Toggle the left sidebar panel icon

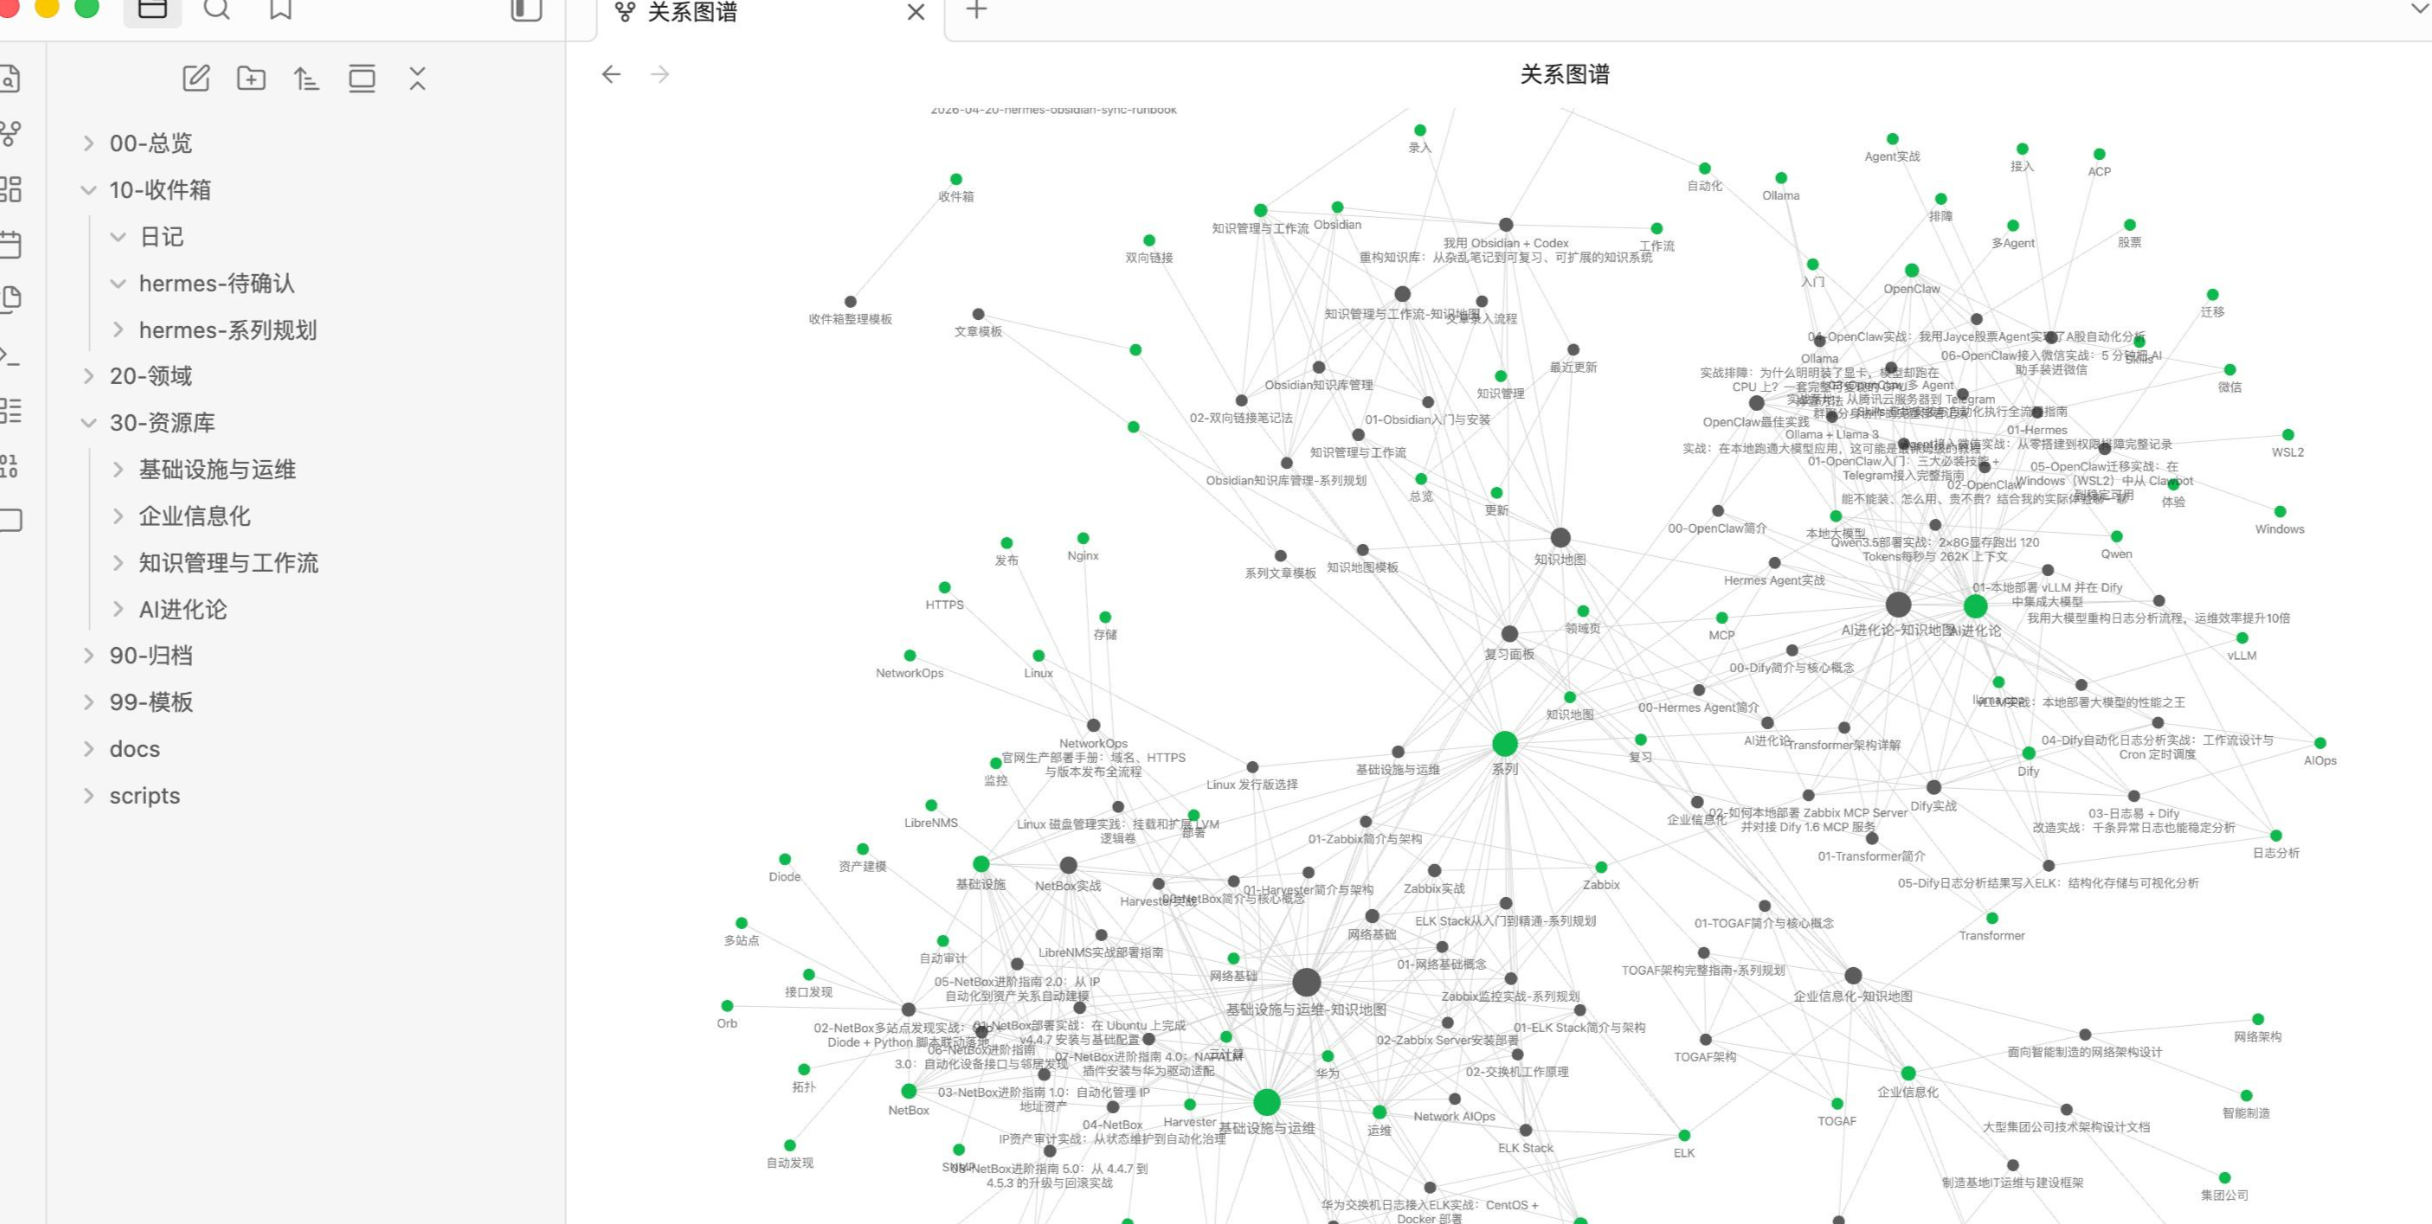tap(526, 10)
